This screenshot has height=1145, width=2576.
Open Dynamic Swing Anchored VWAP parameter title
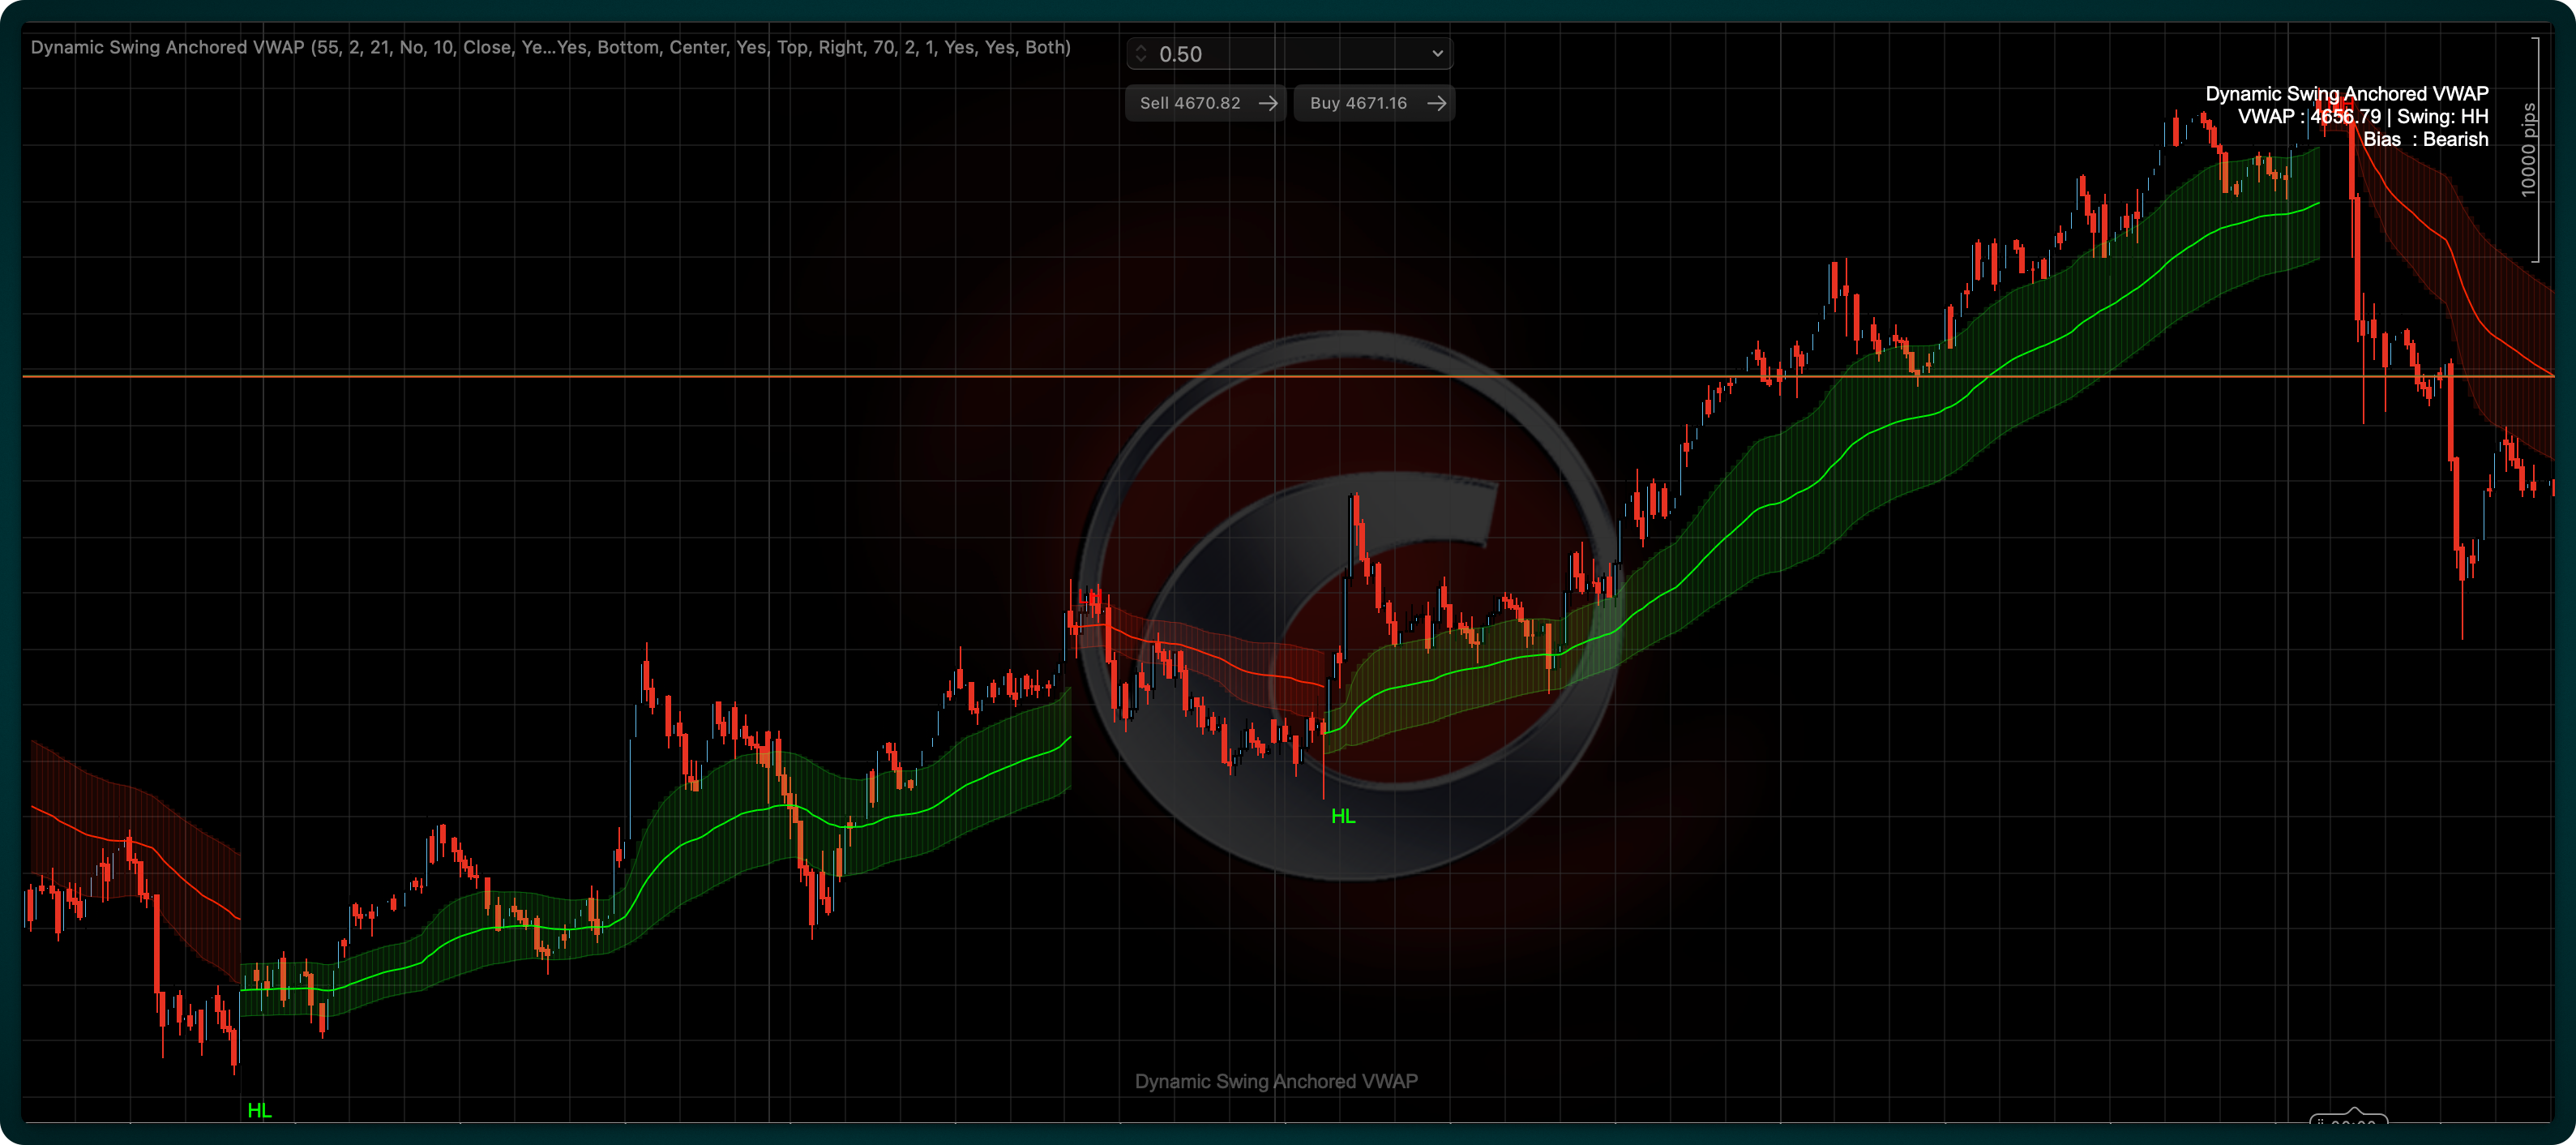click(x=550, y=47)
